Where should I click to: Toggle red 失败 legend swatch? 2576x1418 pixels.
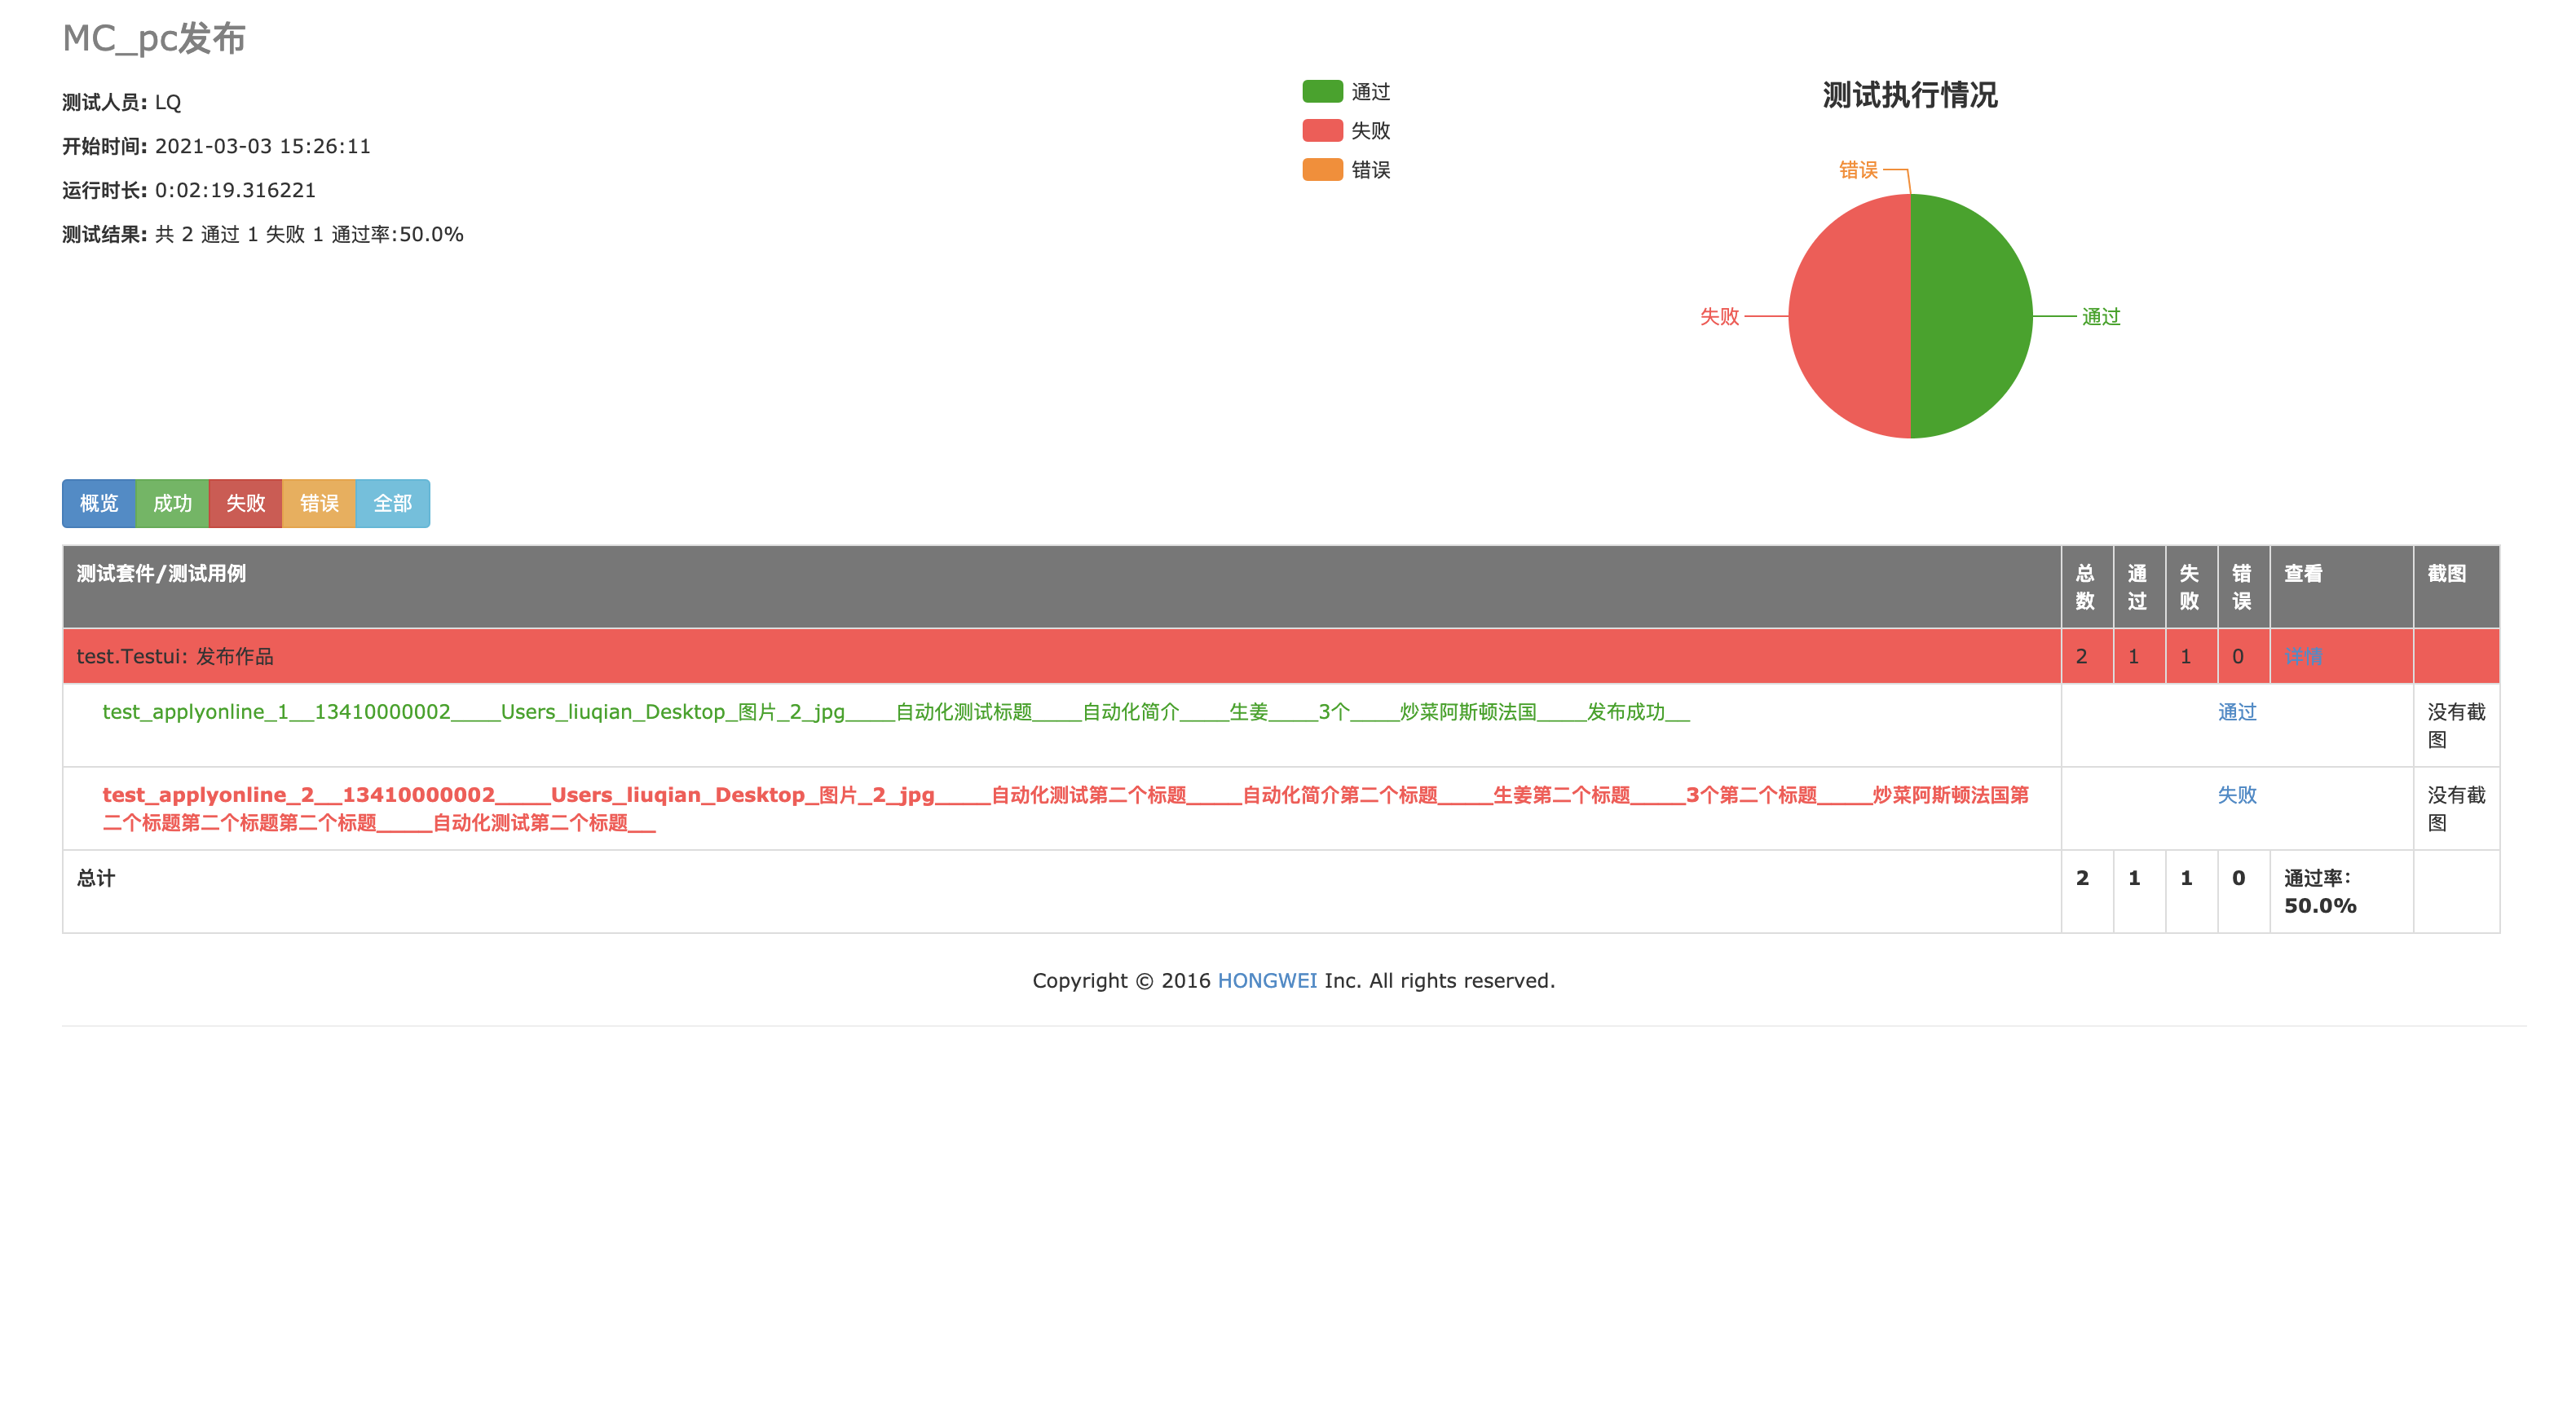click(x=1322, y=131)
